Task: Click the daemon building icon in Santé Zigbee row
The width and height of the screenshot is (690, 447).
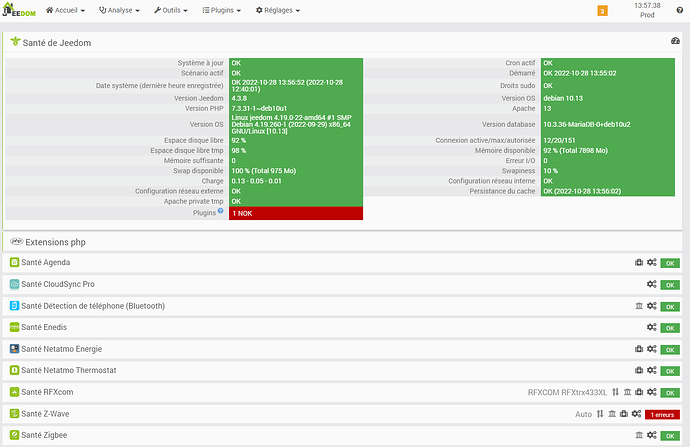Action: [639, 435]
